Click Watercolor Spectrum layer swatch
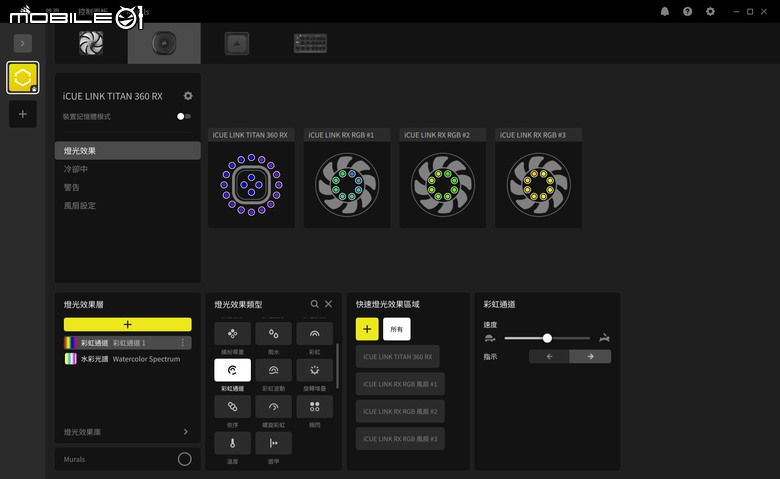This screenshot has height=479, width=780. point(71,359)
